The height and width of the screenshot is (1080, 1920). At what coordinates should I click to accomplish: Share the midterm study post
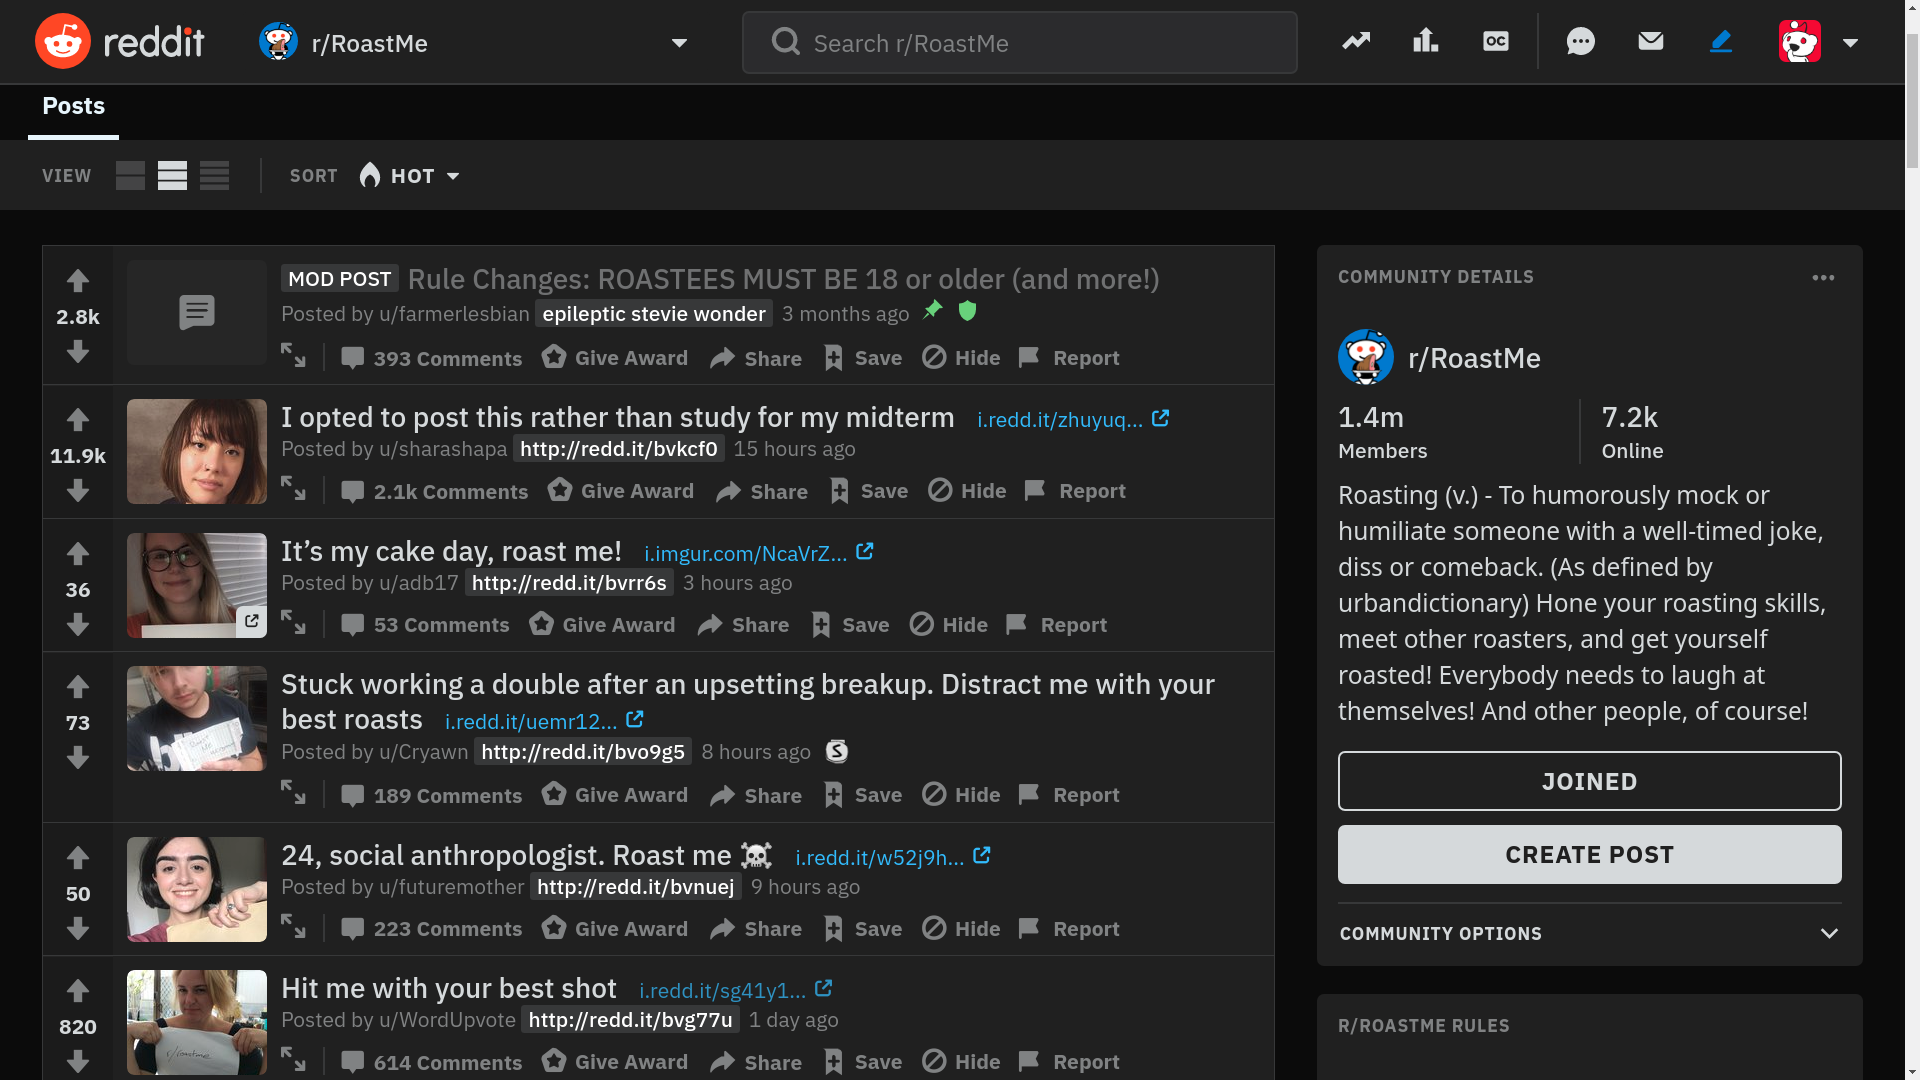762,491
